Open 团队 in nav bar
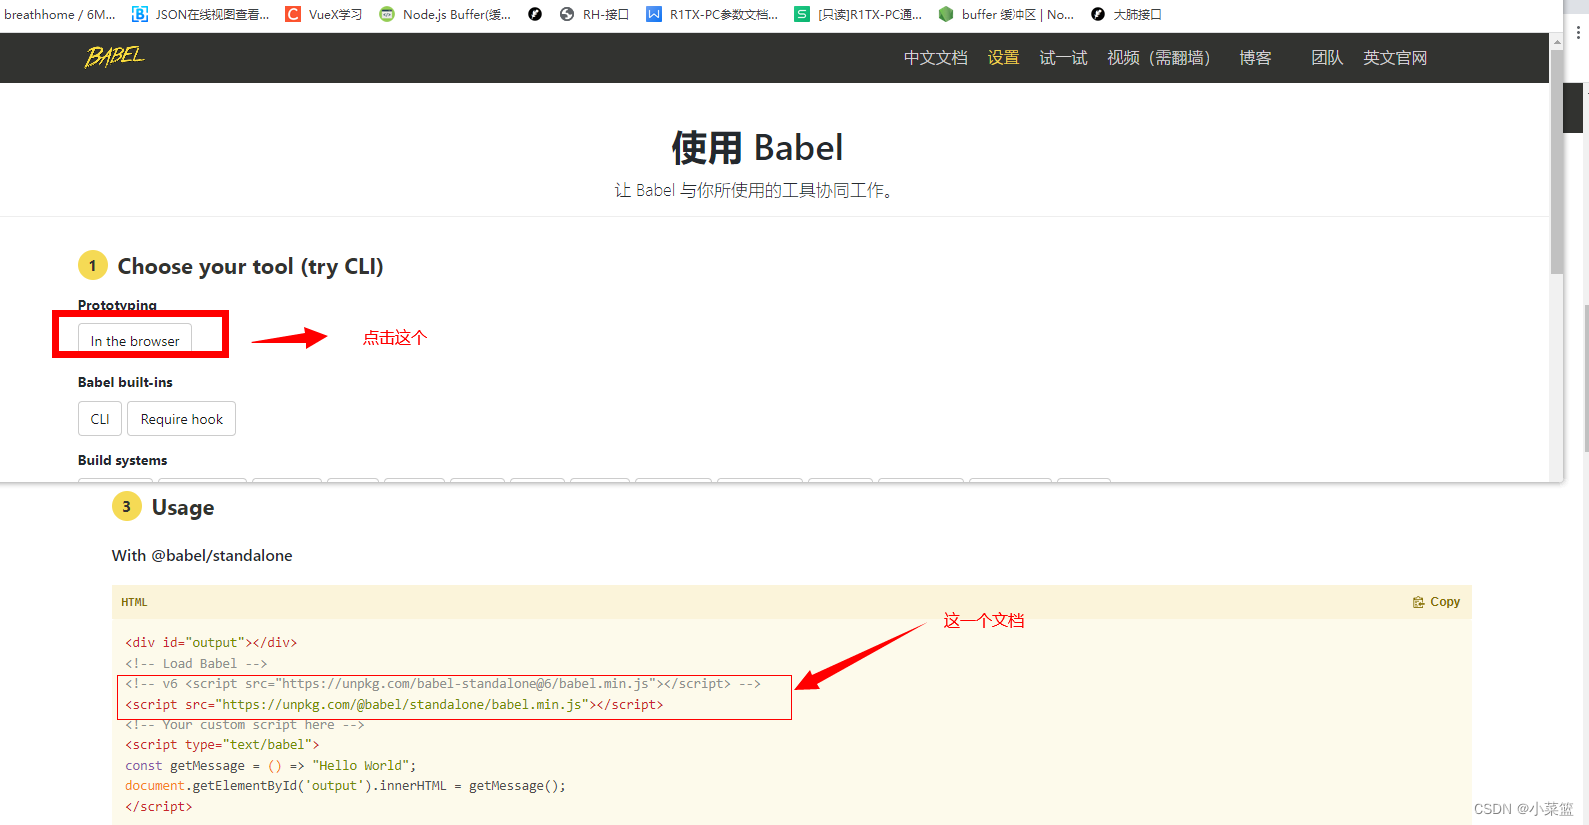 tap(1327, 58)
